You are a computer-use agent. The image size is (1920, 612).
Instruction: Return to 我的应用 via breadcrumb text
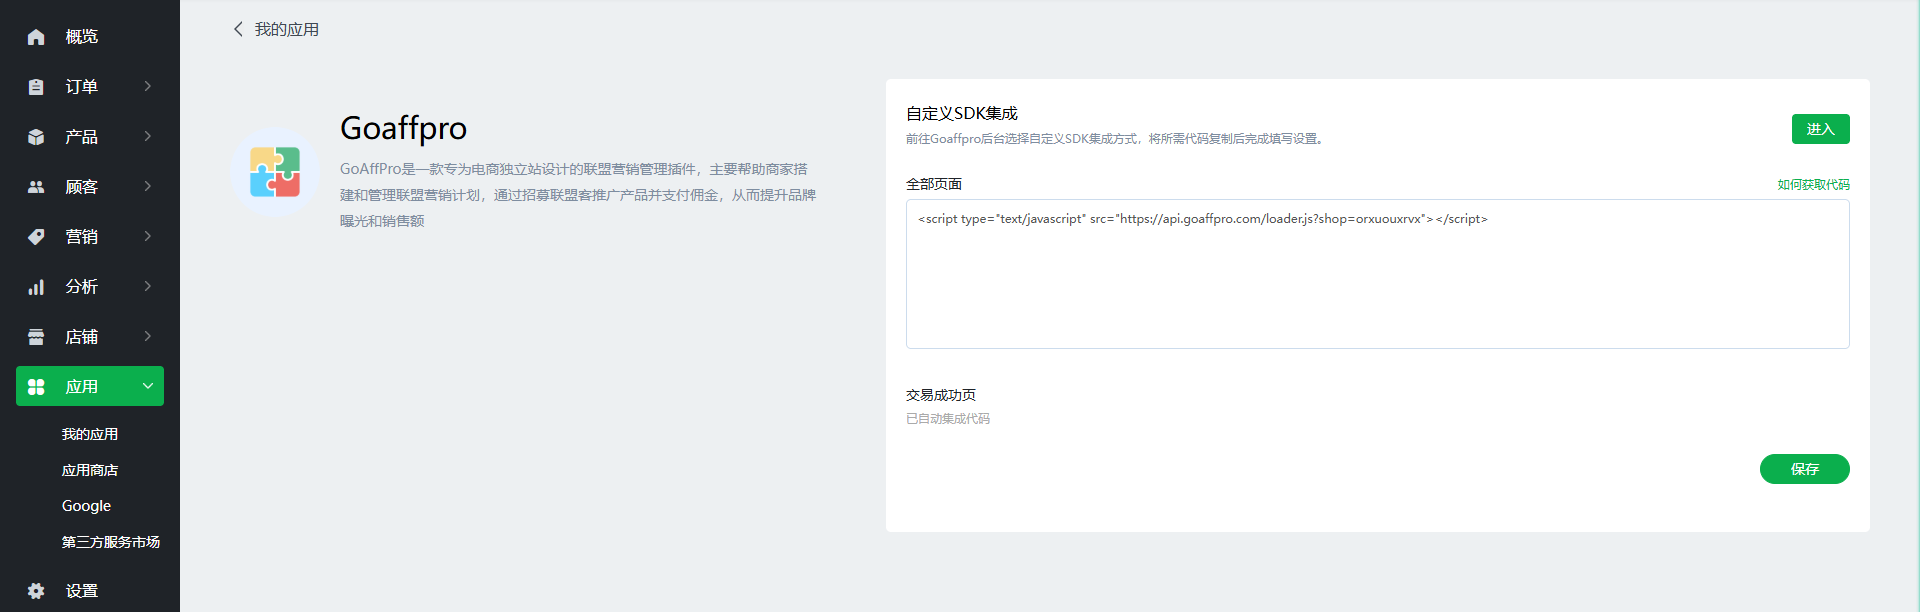(x=287, y=29)
